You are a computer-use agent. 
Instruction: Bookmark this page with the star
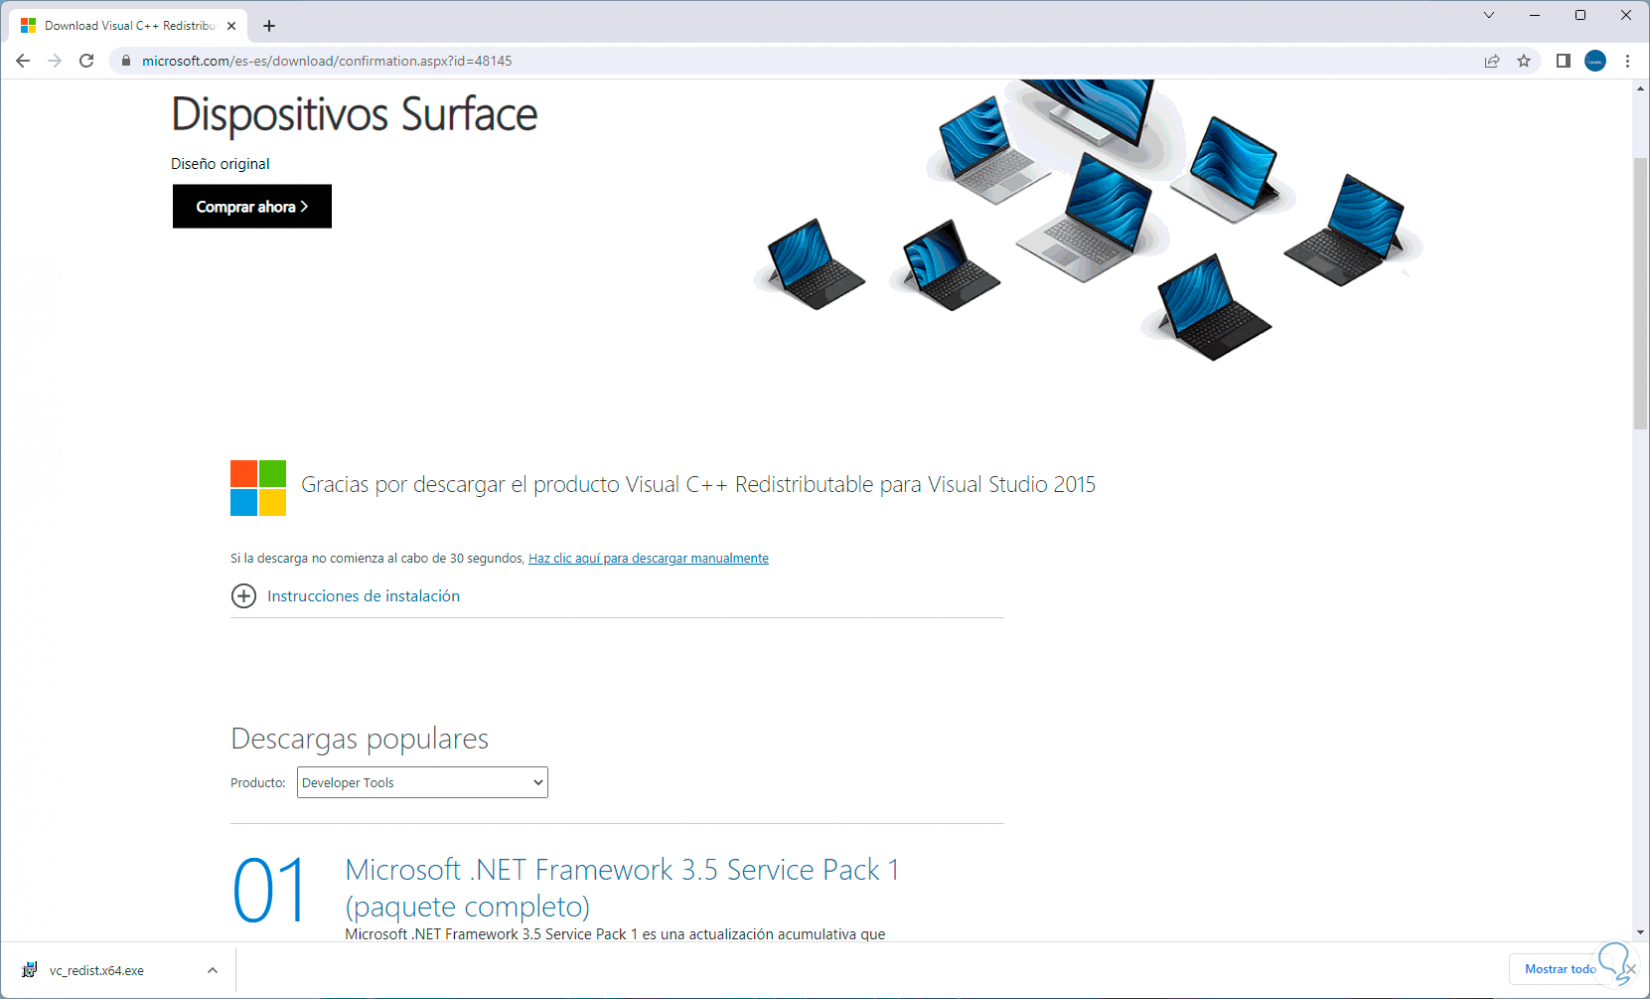(x=1524, y=61)
